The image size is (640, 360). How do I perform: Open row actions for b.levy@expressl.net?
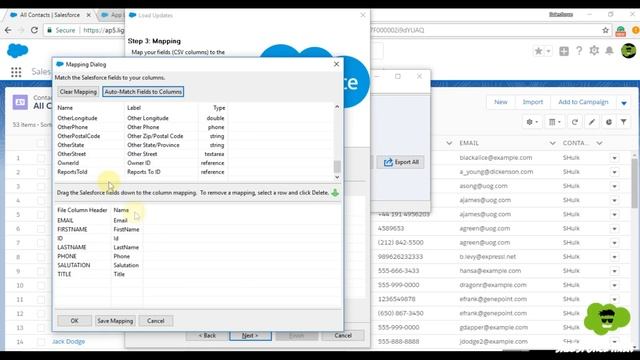click(615, 257)
